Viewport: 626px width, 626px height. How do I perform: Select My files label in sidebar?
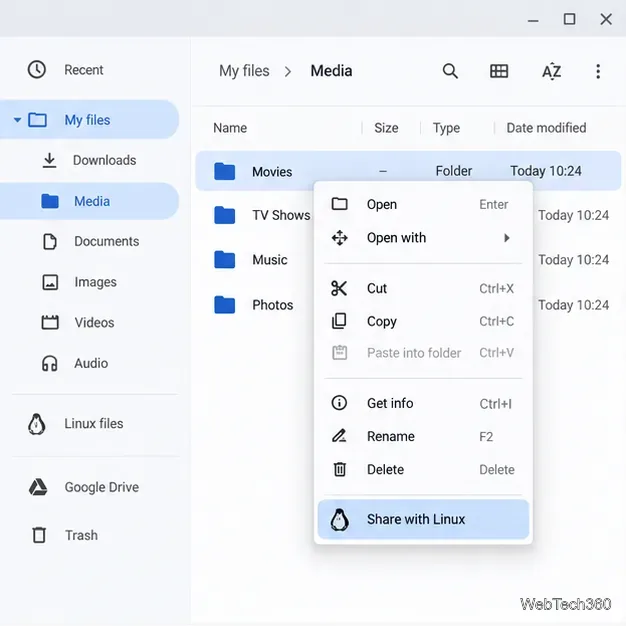87,120
